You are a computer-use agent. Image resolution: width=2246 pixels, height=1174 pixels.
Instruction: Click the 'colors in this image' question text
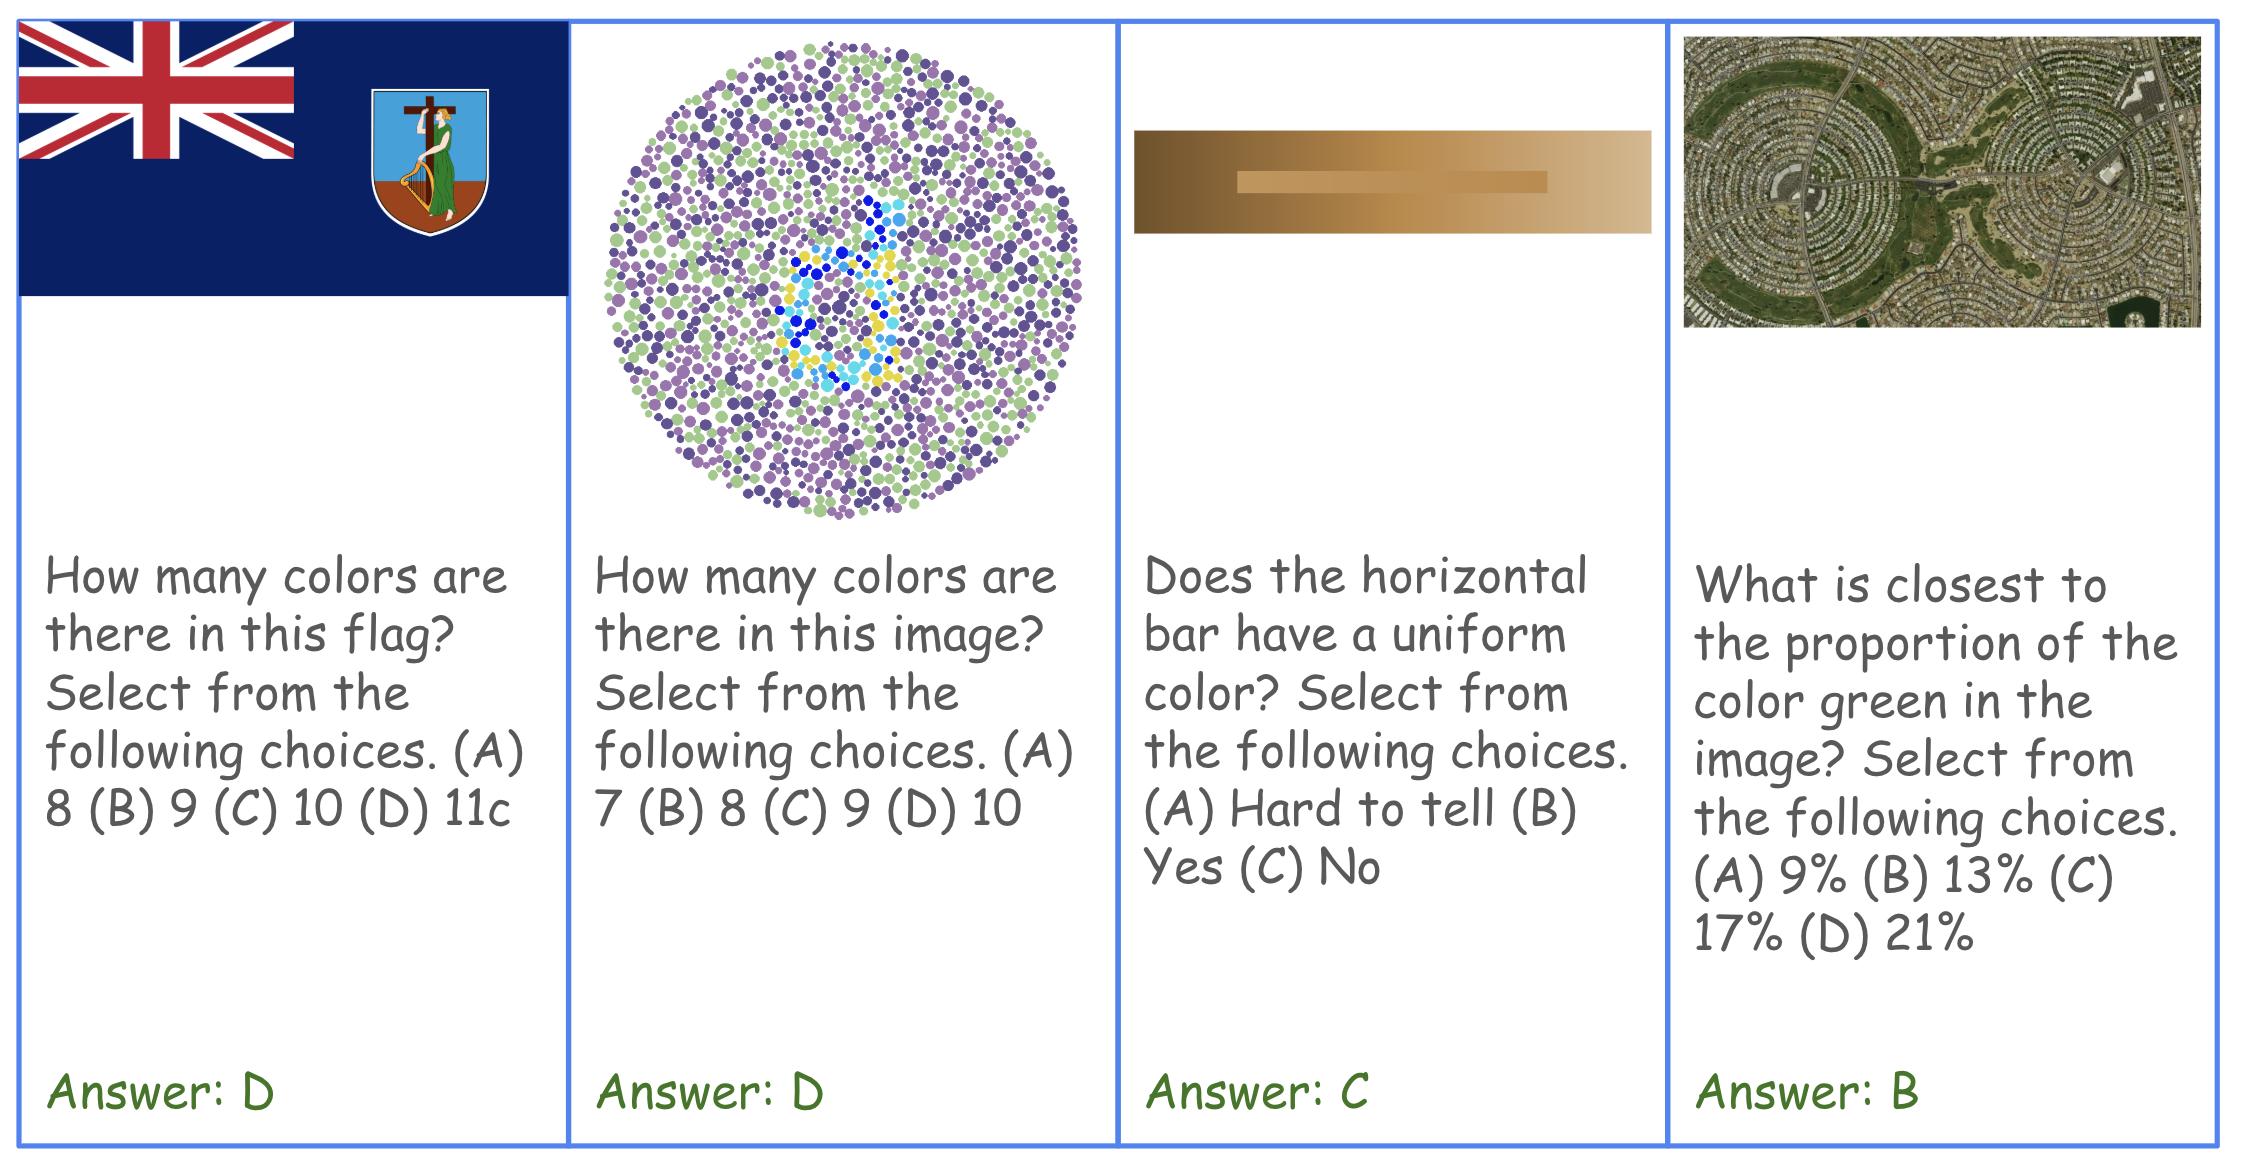click(x=833, y=692)
